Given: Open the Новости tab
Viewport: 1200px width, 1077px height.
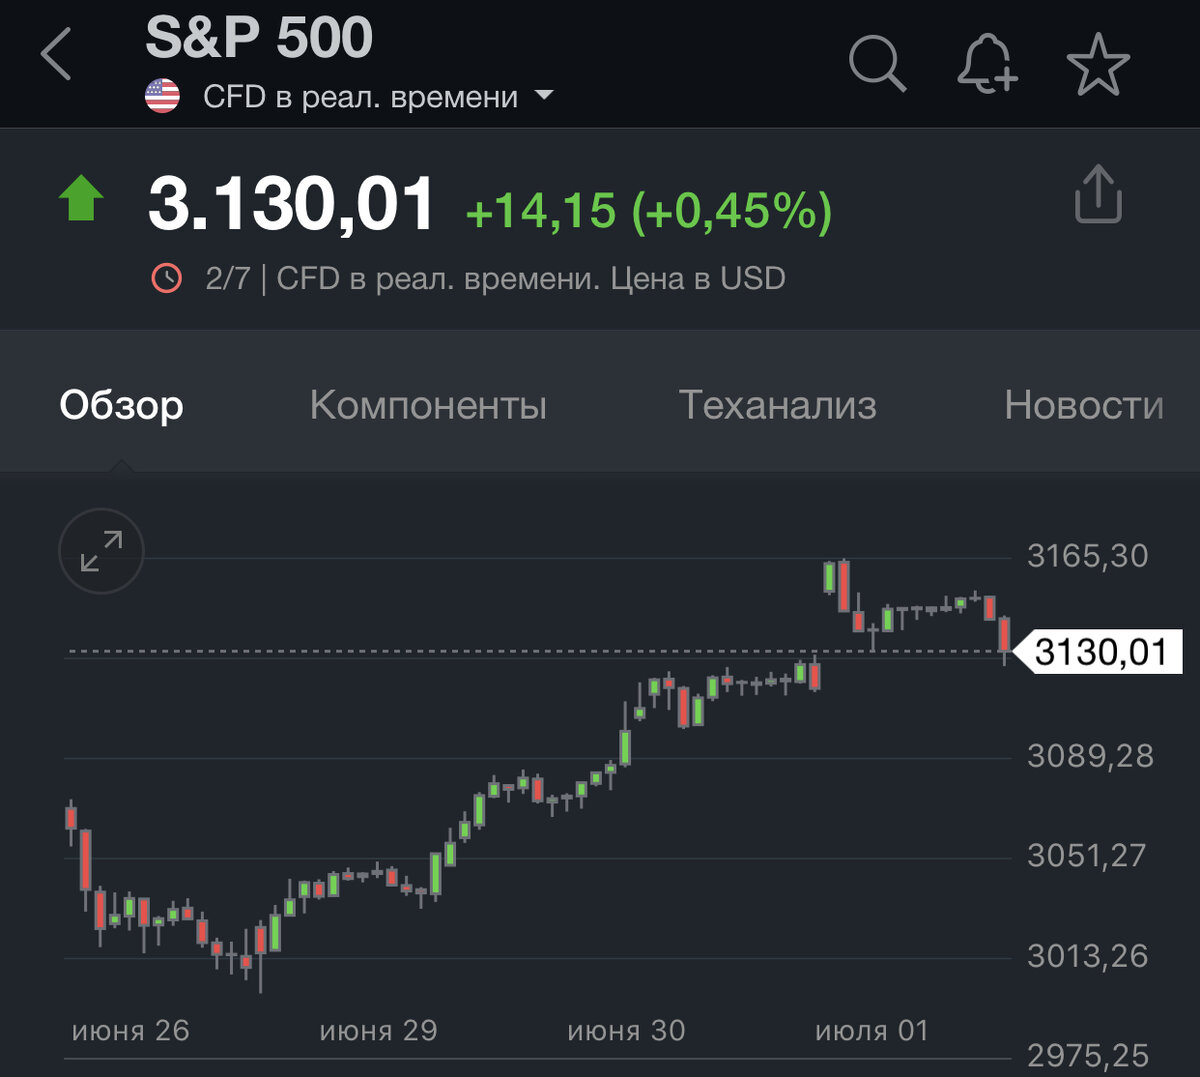Looking at the screenshot, I should (x=1084, y=405).
